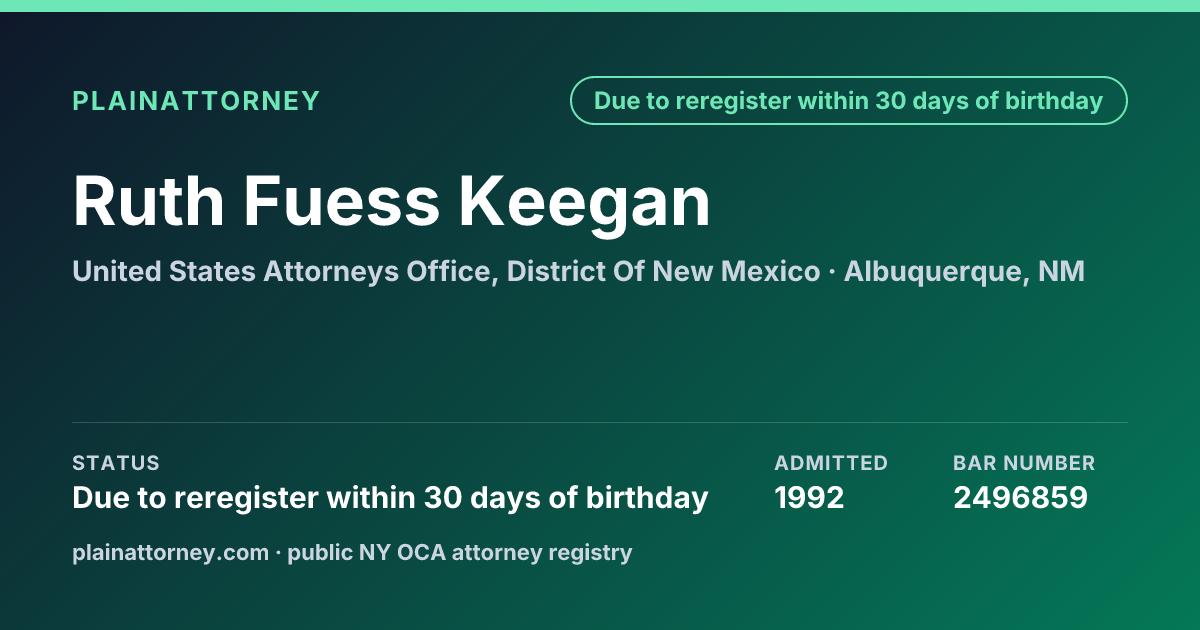Click the mint green top accent bar
This screenshot has height=630, width=1200.
[600, 6]
